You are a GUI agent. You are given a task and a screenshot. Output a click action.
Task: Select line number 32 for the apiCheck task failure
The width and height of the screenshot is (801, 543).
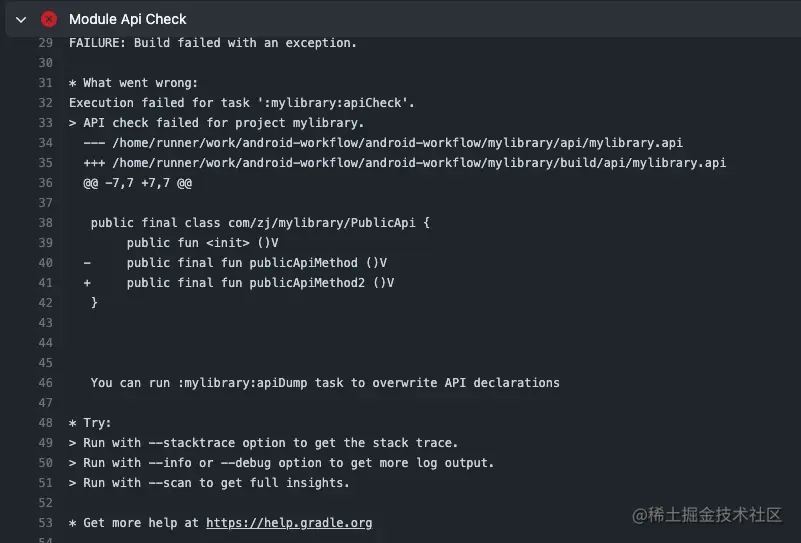click(x=45, y=103)
